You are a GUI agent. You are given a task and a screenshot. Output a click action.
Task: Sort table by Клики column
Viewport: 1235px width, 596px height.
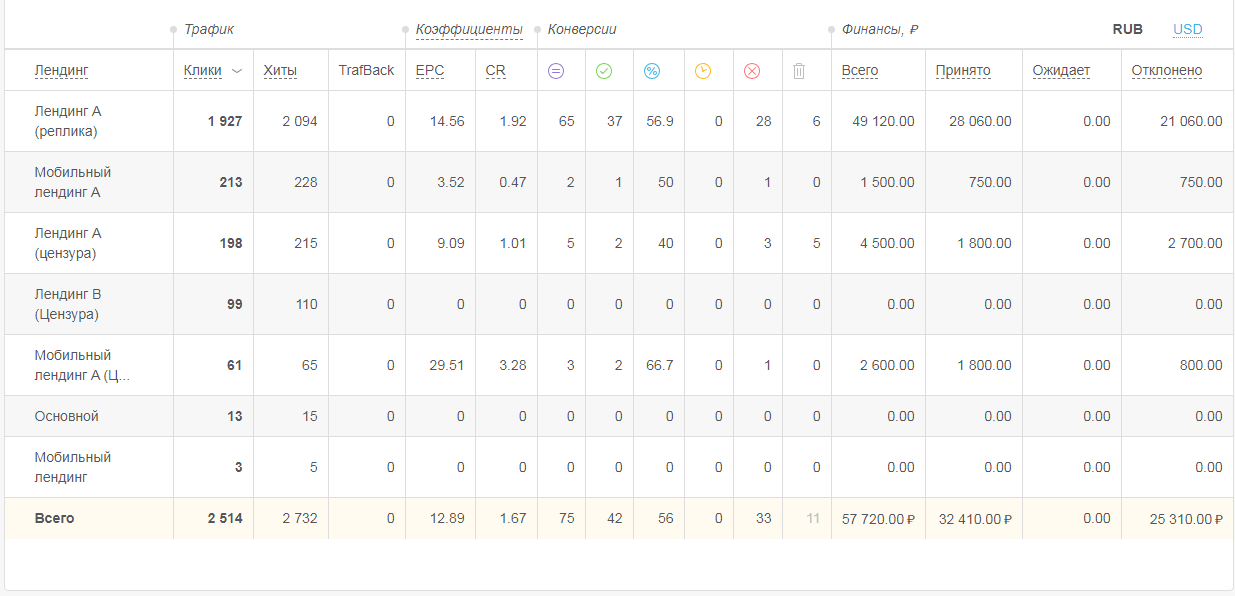(203, 71)
